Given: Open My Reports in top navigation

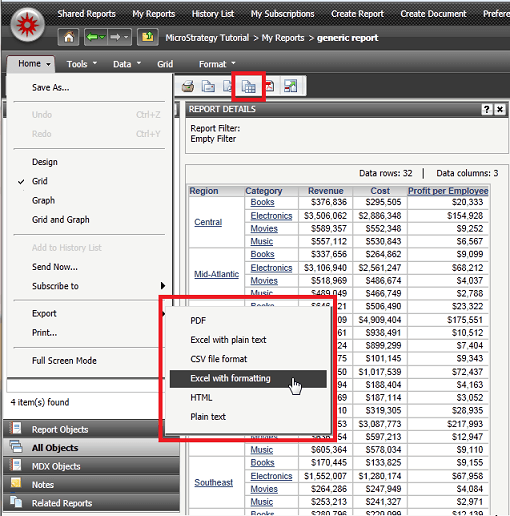Looking at the screenshot, I should point(153,14).
